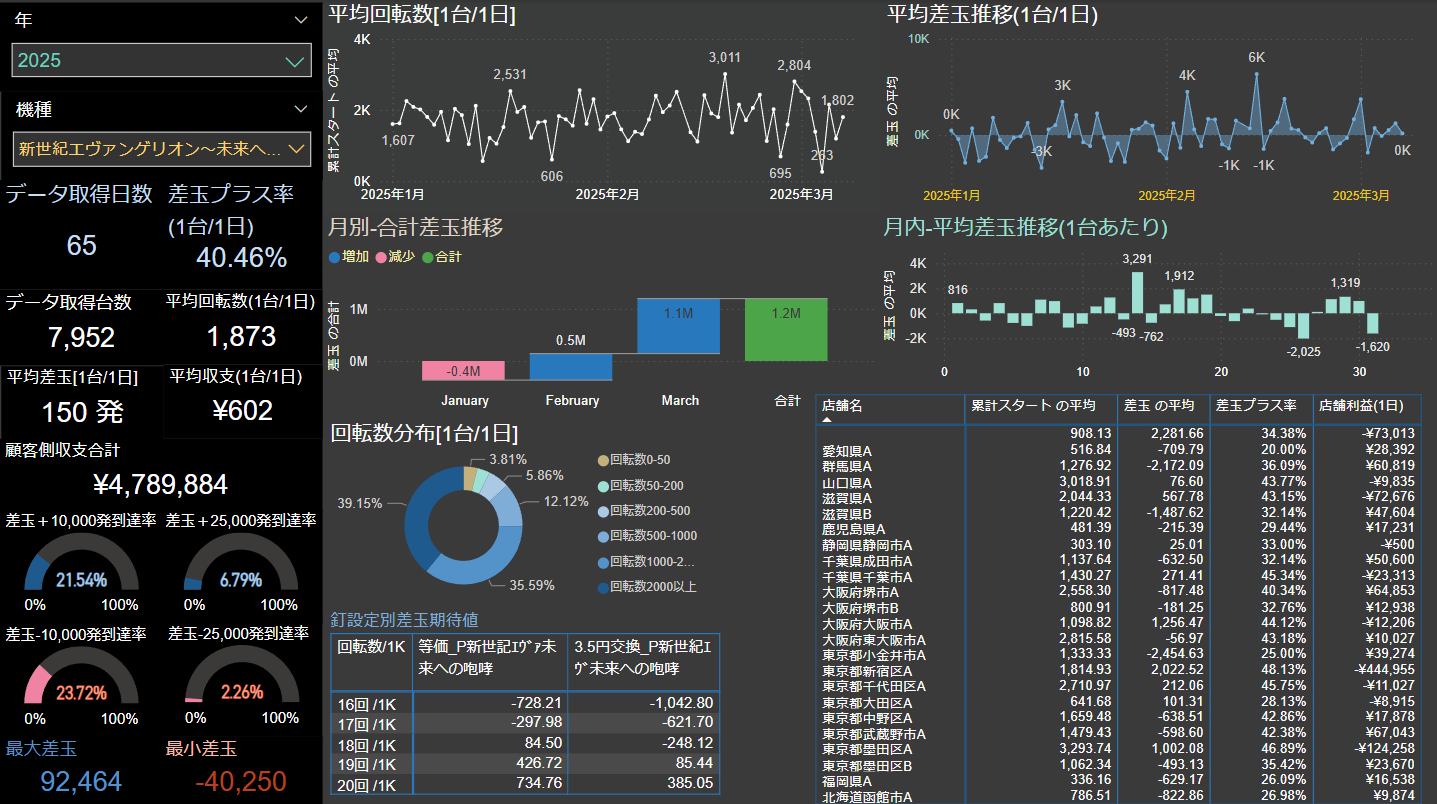Click the green 合計 legend marker
Viewport: 1437px width, 804px height.
click(427, 257)
